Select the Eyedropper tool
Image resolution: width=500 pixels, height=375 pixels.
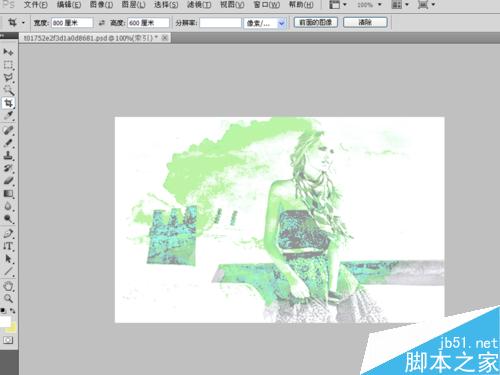(8, 116)
